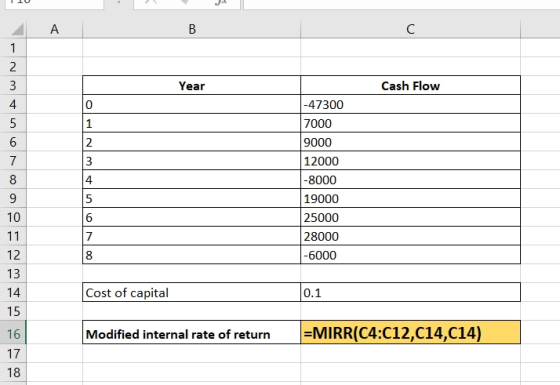Click the Year header cell
Image resolution: width=560 pixels, height=385 pixels.
pyautogui.click(x=191, y=85)
